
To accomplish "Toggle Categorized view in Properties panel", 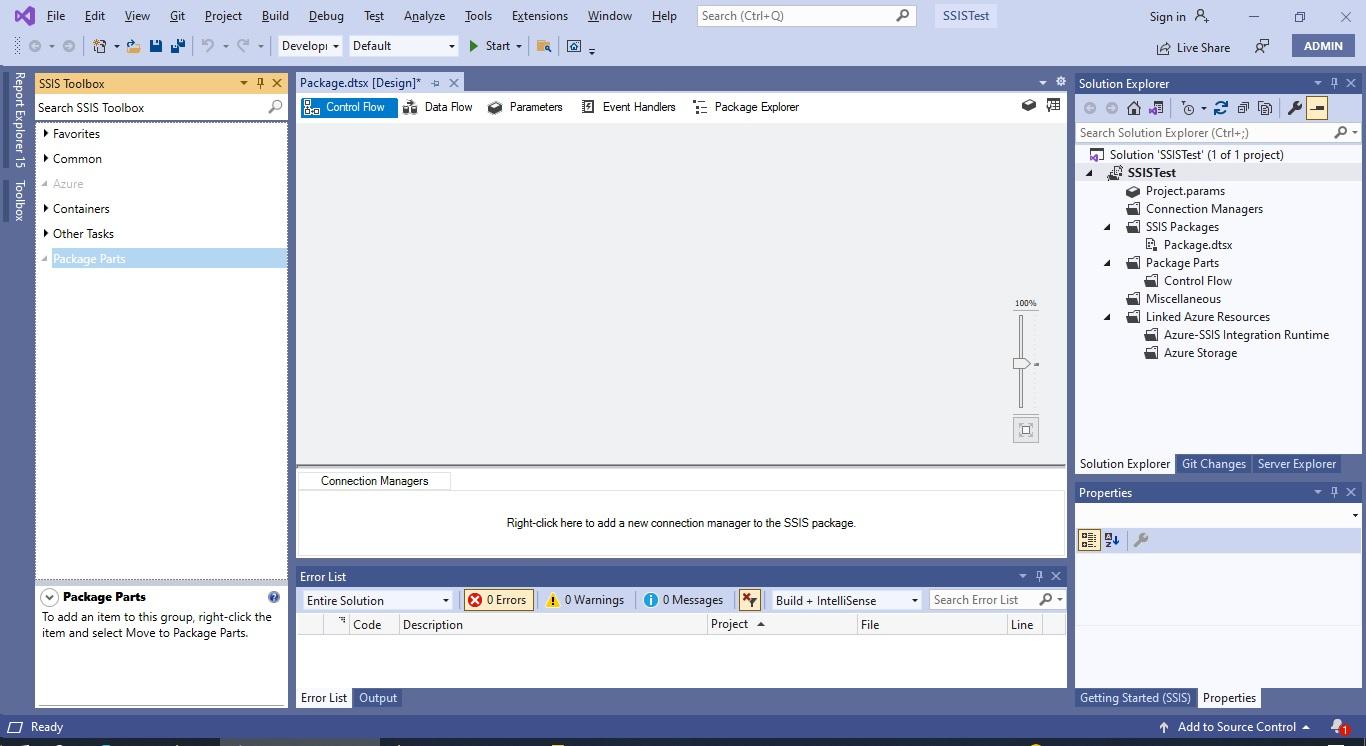I will coord(1089,540).
